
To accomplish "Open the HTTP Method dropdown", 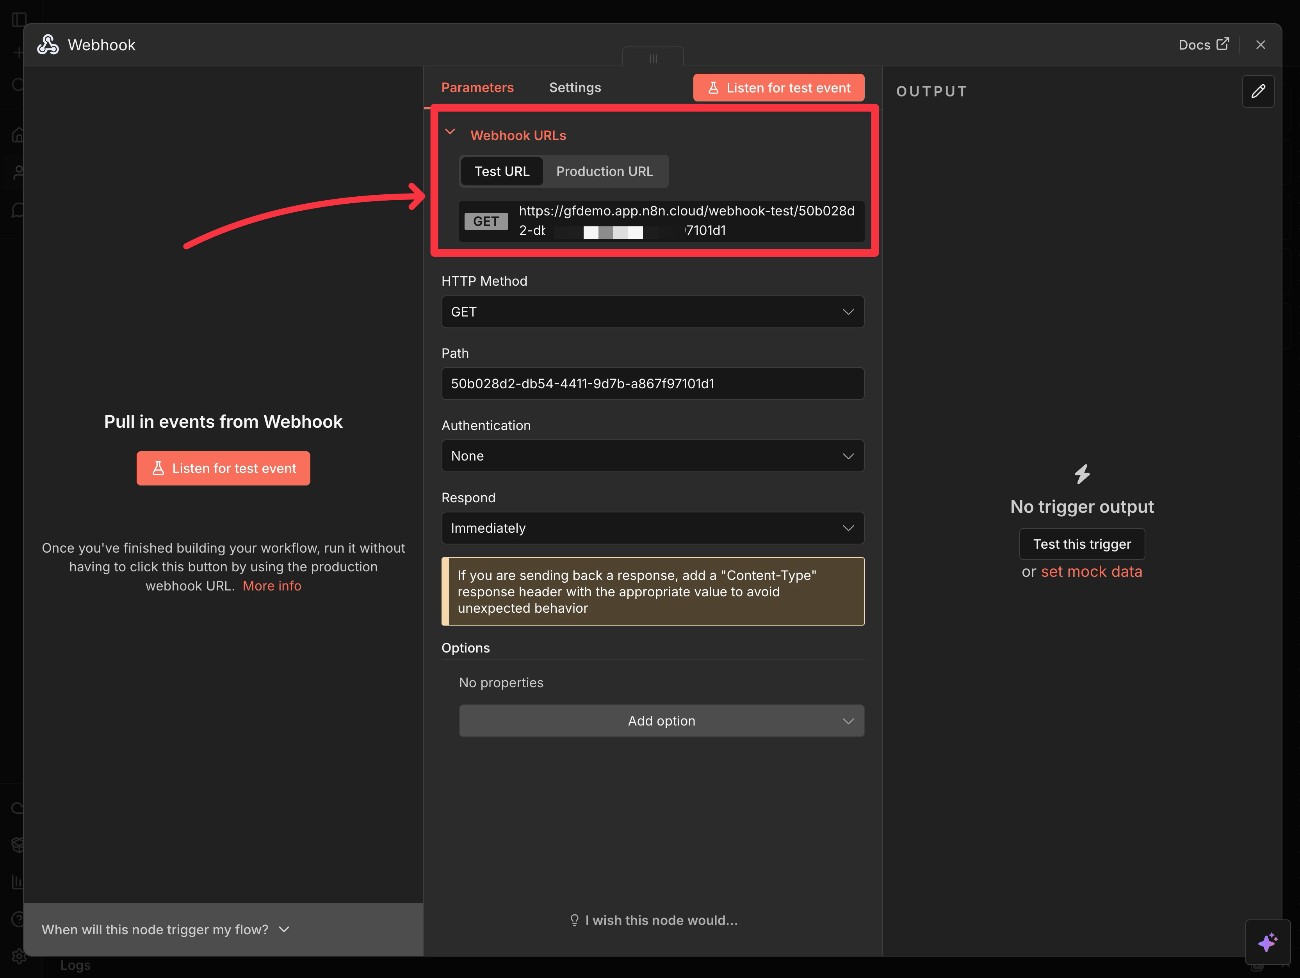I will [x=652, y=311].
